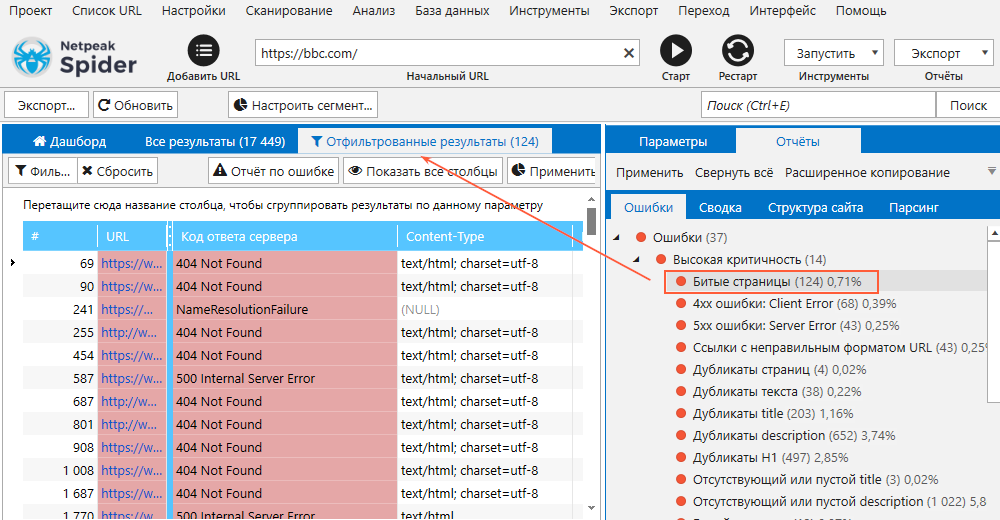Click the results table vertical scrollbar
Screen dimensions: 1000x520
pos(591,351)
